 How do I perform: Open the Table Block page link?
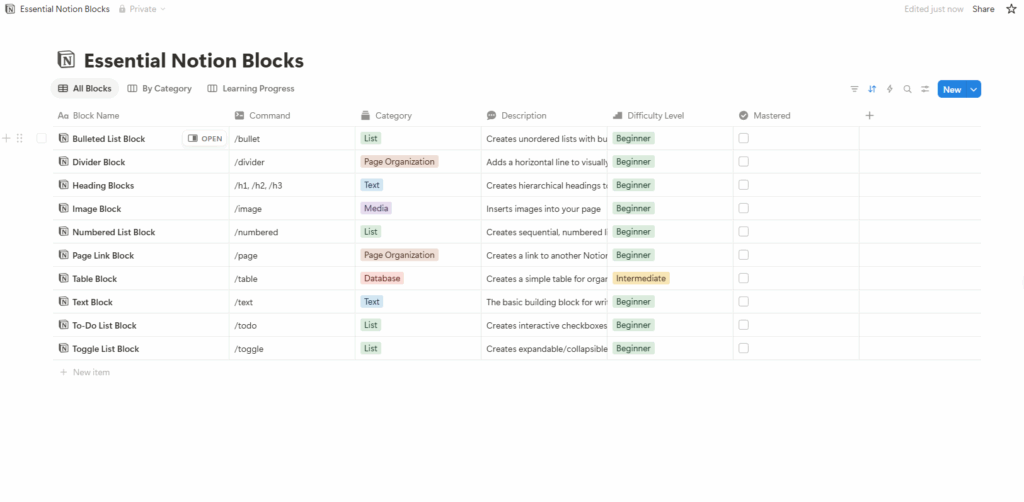(95, 279)
